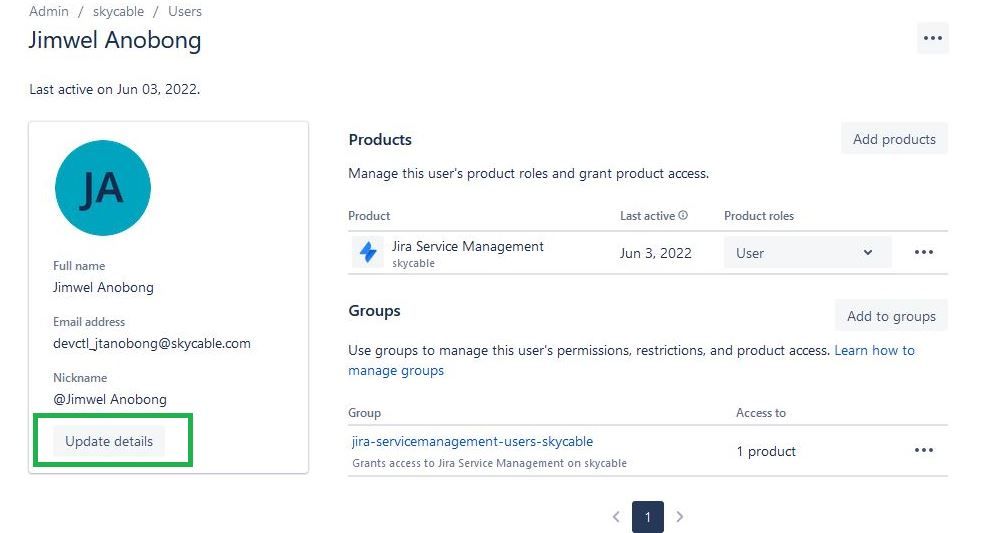Click the nickname @Jimwel Anobong
This screenshot has width=994, height=533.
point(110,399)
